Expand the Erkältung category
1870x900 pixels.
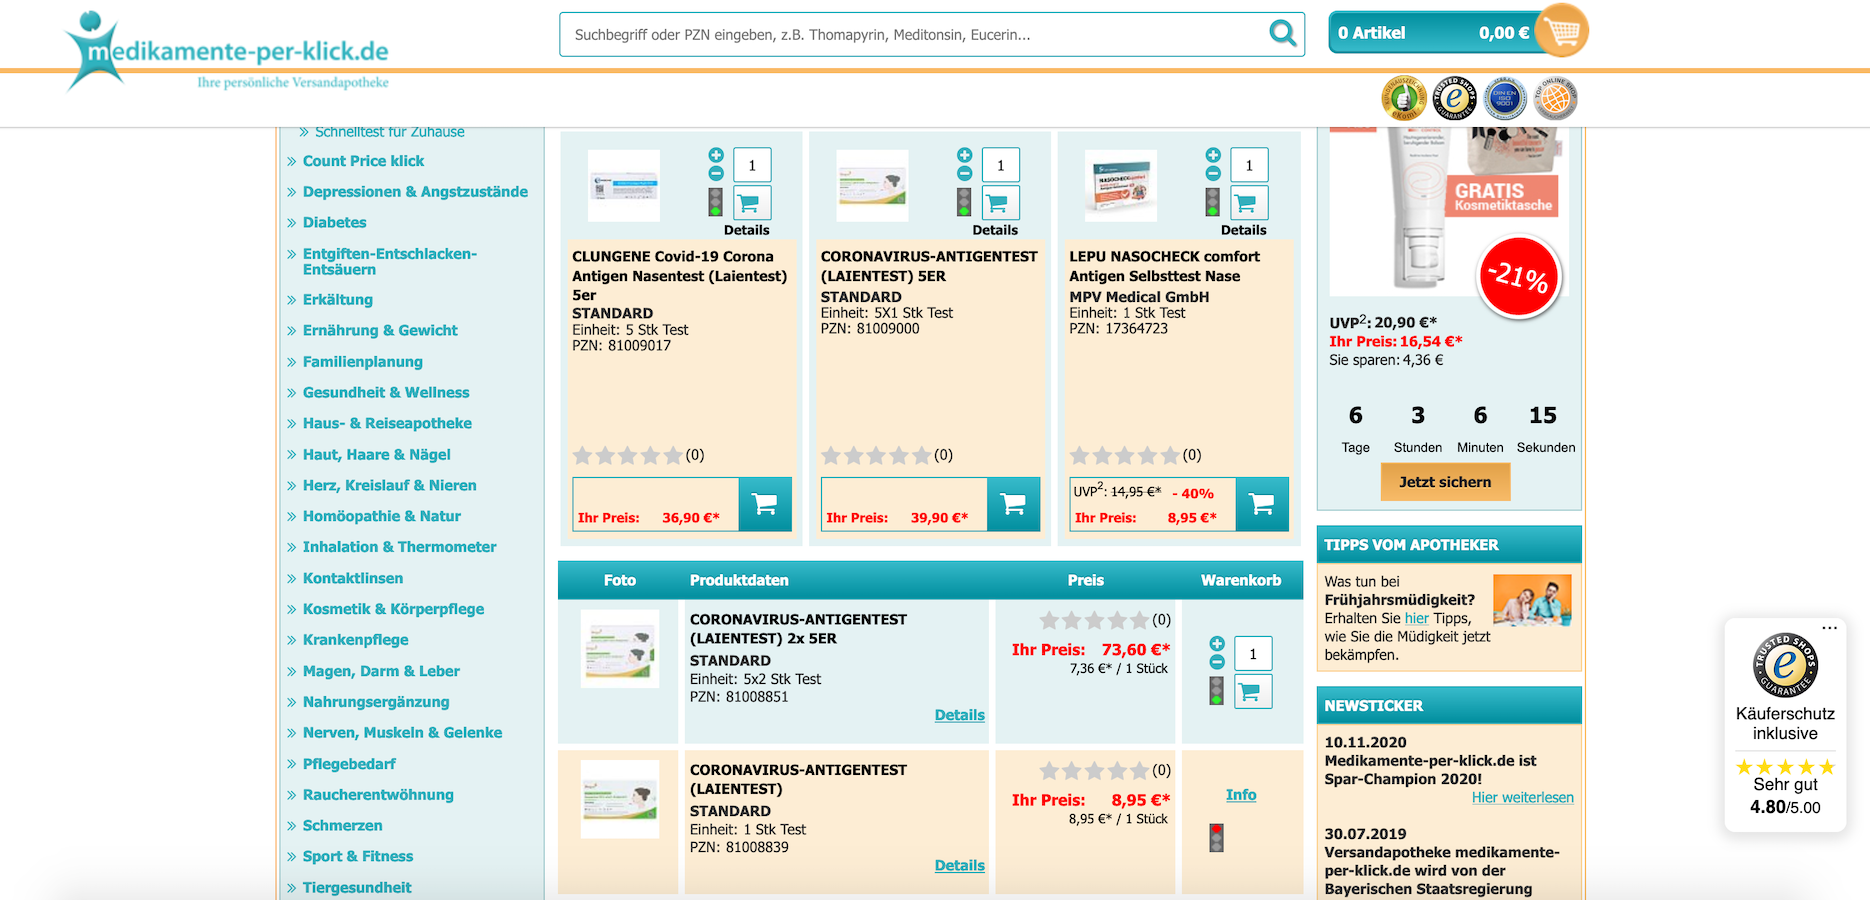click(337, 300)
